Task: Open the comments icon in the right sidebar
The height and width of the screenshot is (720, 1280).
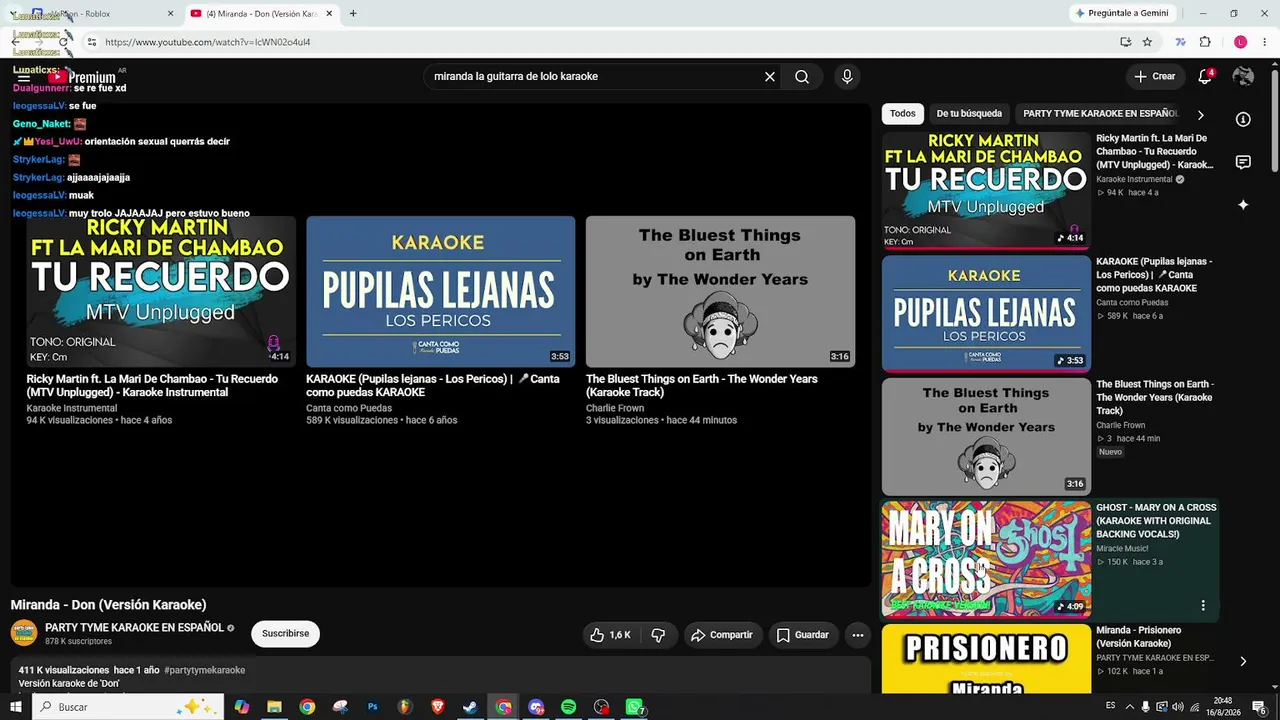Action: [x=1243, y=162]
